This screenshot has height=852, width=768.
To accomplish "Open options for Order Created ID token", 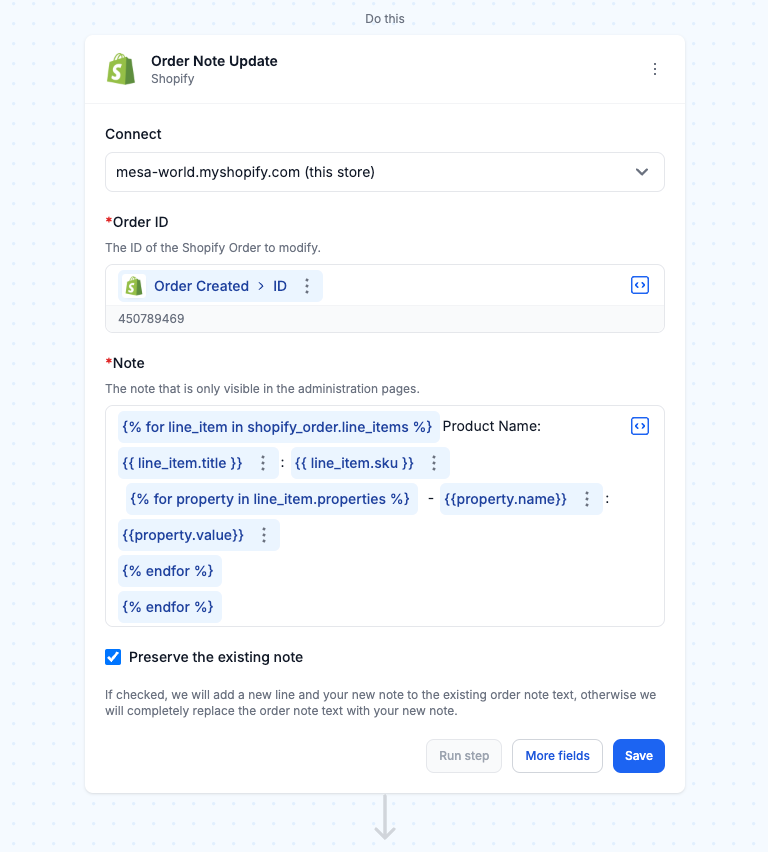I will click(307, 286).
